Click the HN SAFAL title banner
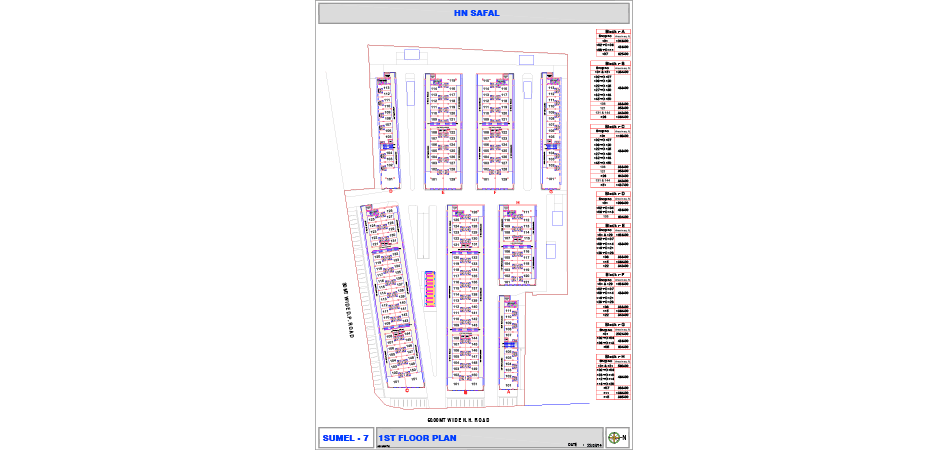Viewport: 950px width, 450px height. [474, 13]
